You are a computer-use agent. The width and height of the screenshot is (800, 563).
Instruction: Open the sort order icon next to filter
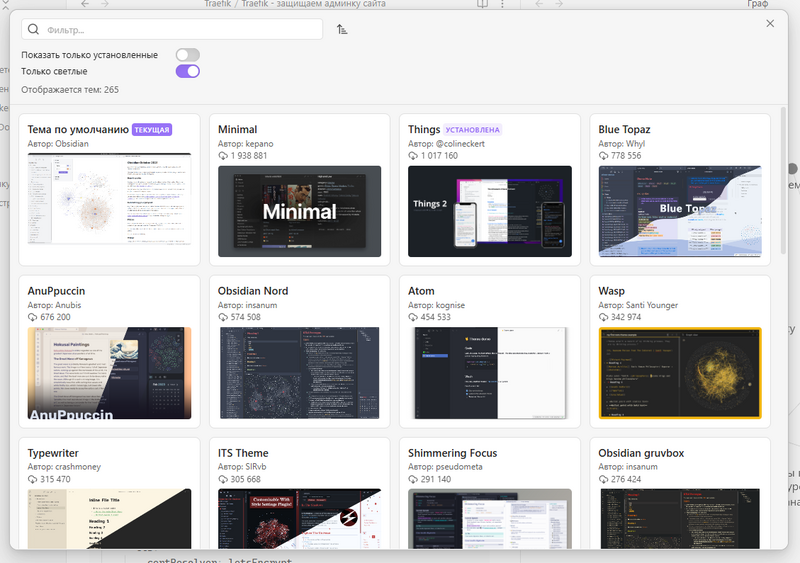click(342, 29)
